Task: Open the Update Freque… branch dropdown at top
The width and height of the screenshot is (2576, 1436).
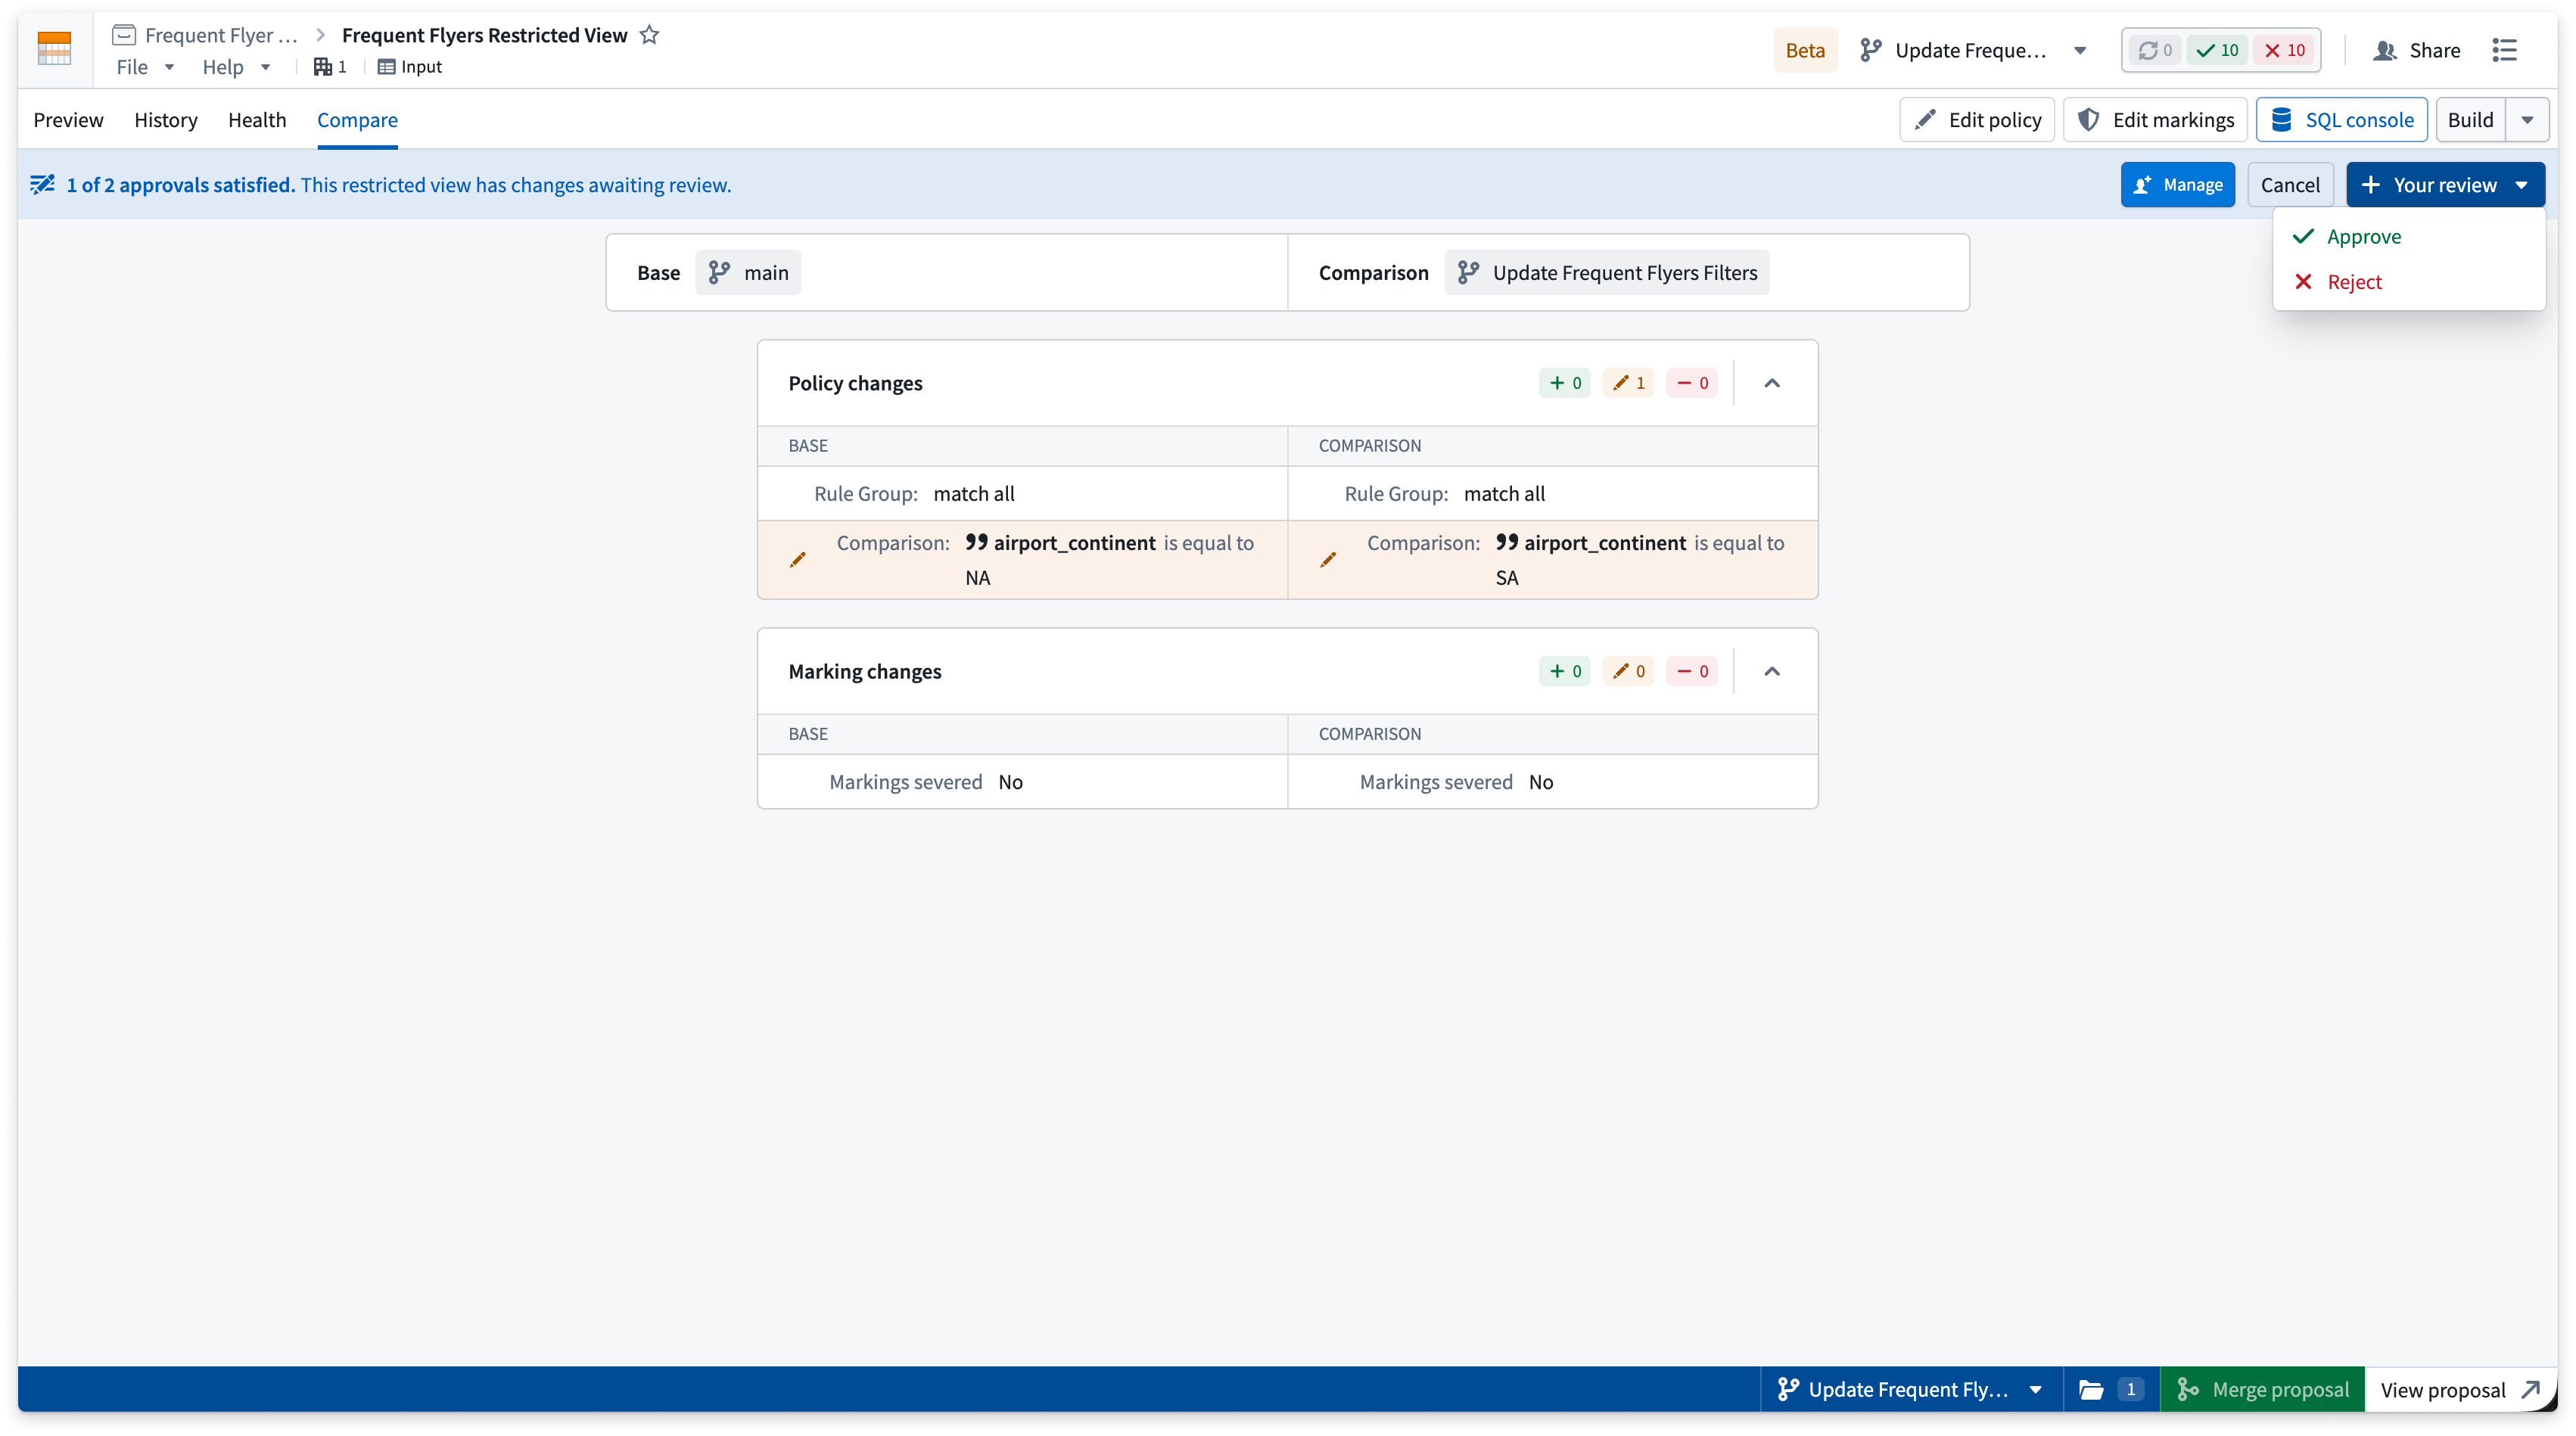Action: tap(1974, 50)
